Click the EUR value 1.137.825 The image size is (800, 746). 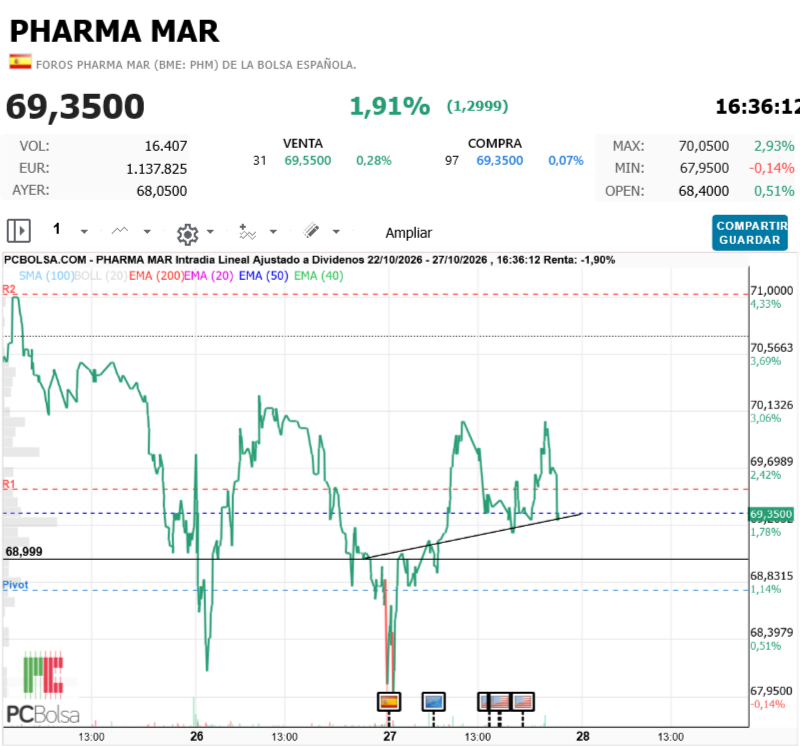click(x=157, y=169)
